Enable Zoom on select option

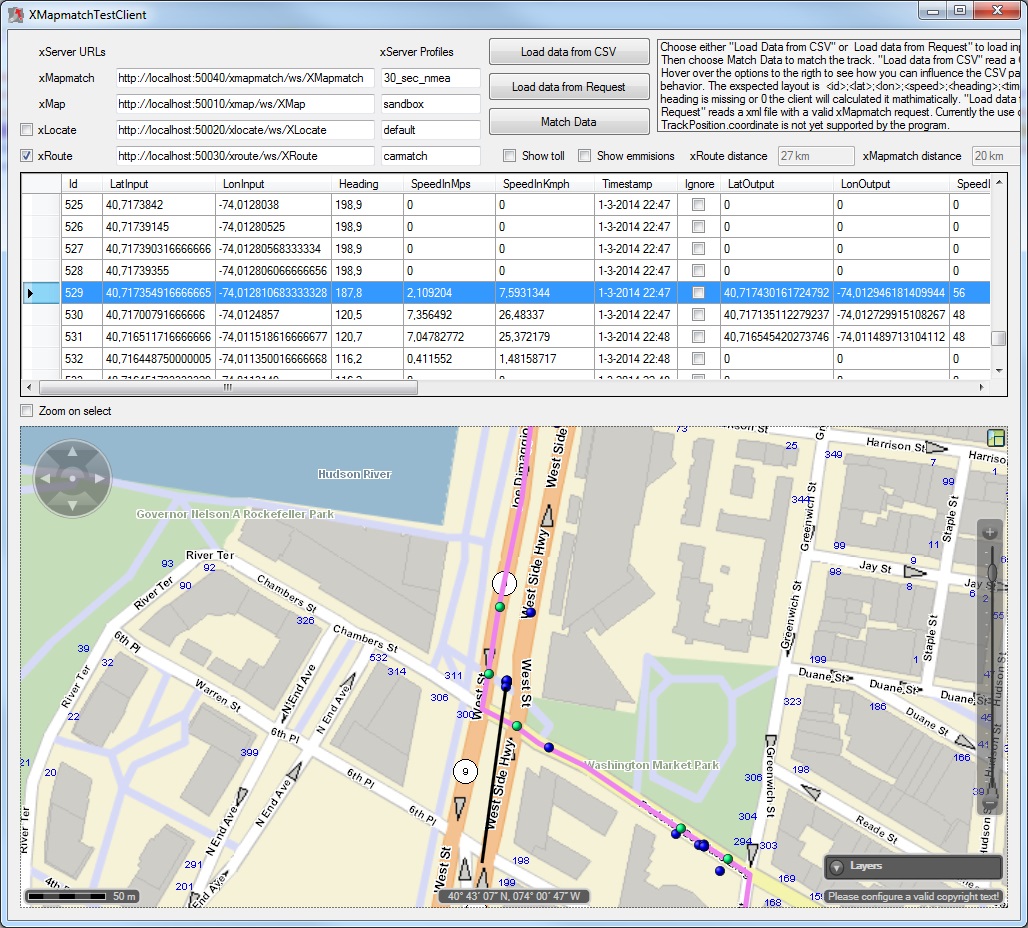[x=27, y=411]
